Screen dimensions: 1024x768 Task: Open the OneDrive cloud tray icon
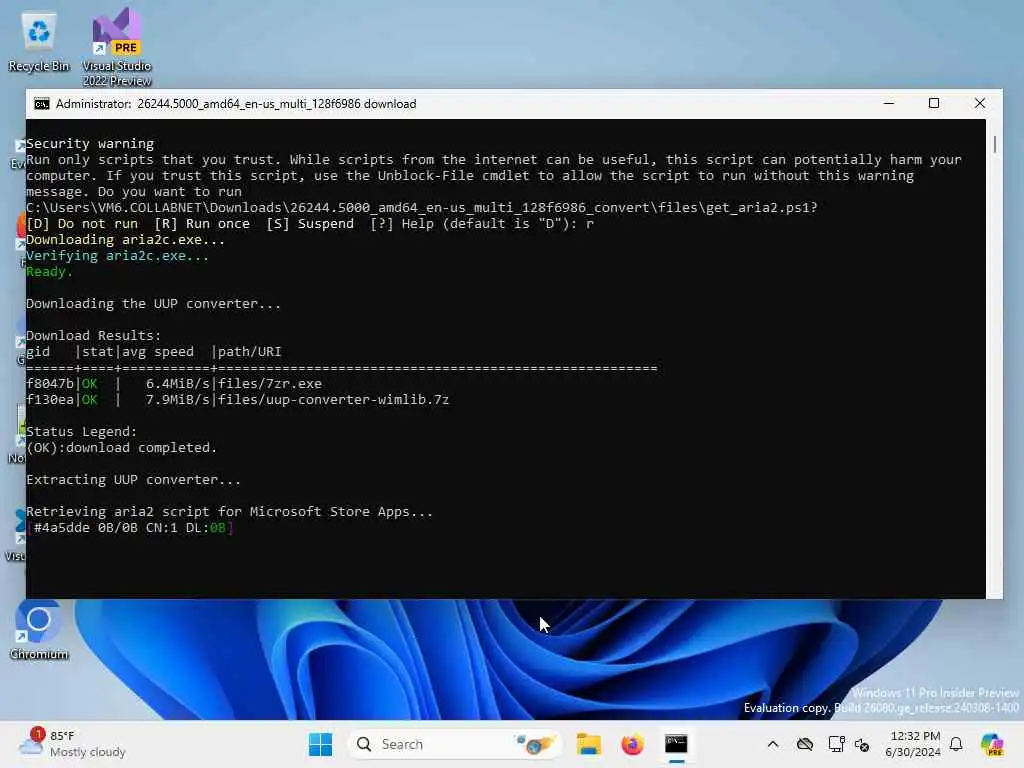[x=805, y=744]
